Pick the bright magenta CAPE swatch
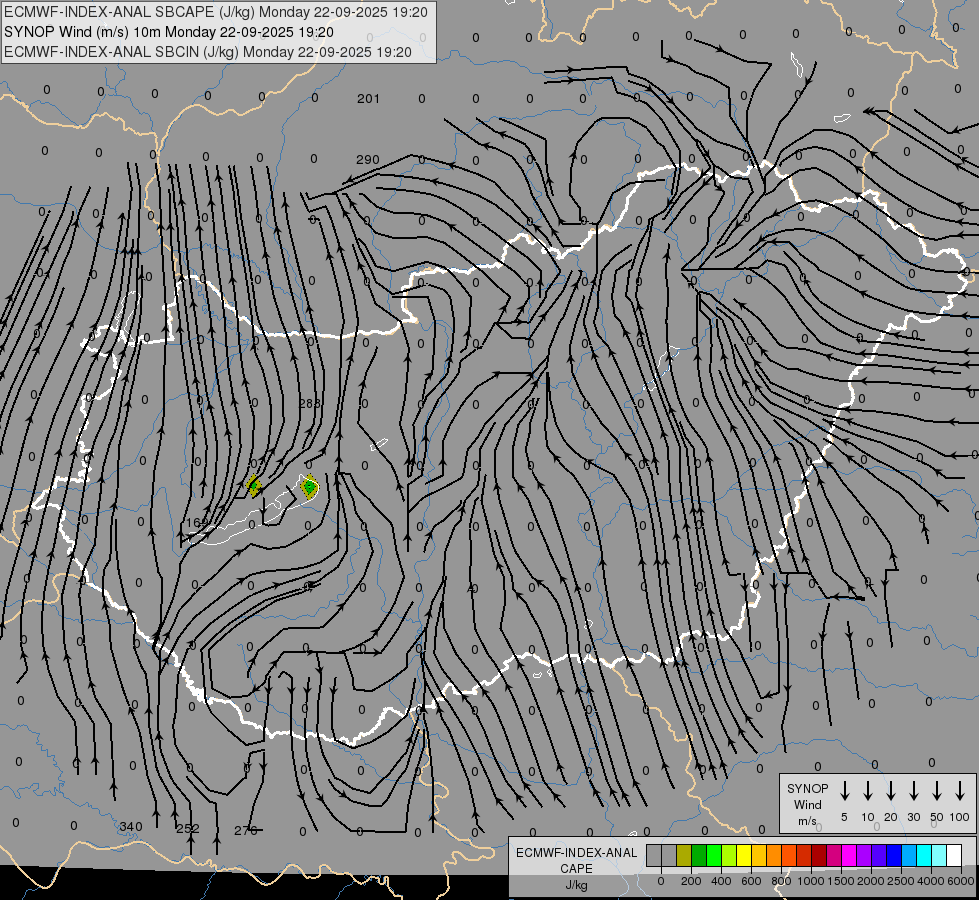The width and height of the screenshot is (979, 900). click(850, 855)
